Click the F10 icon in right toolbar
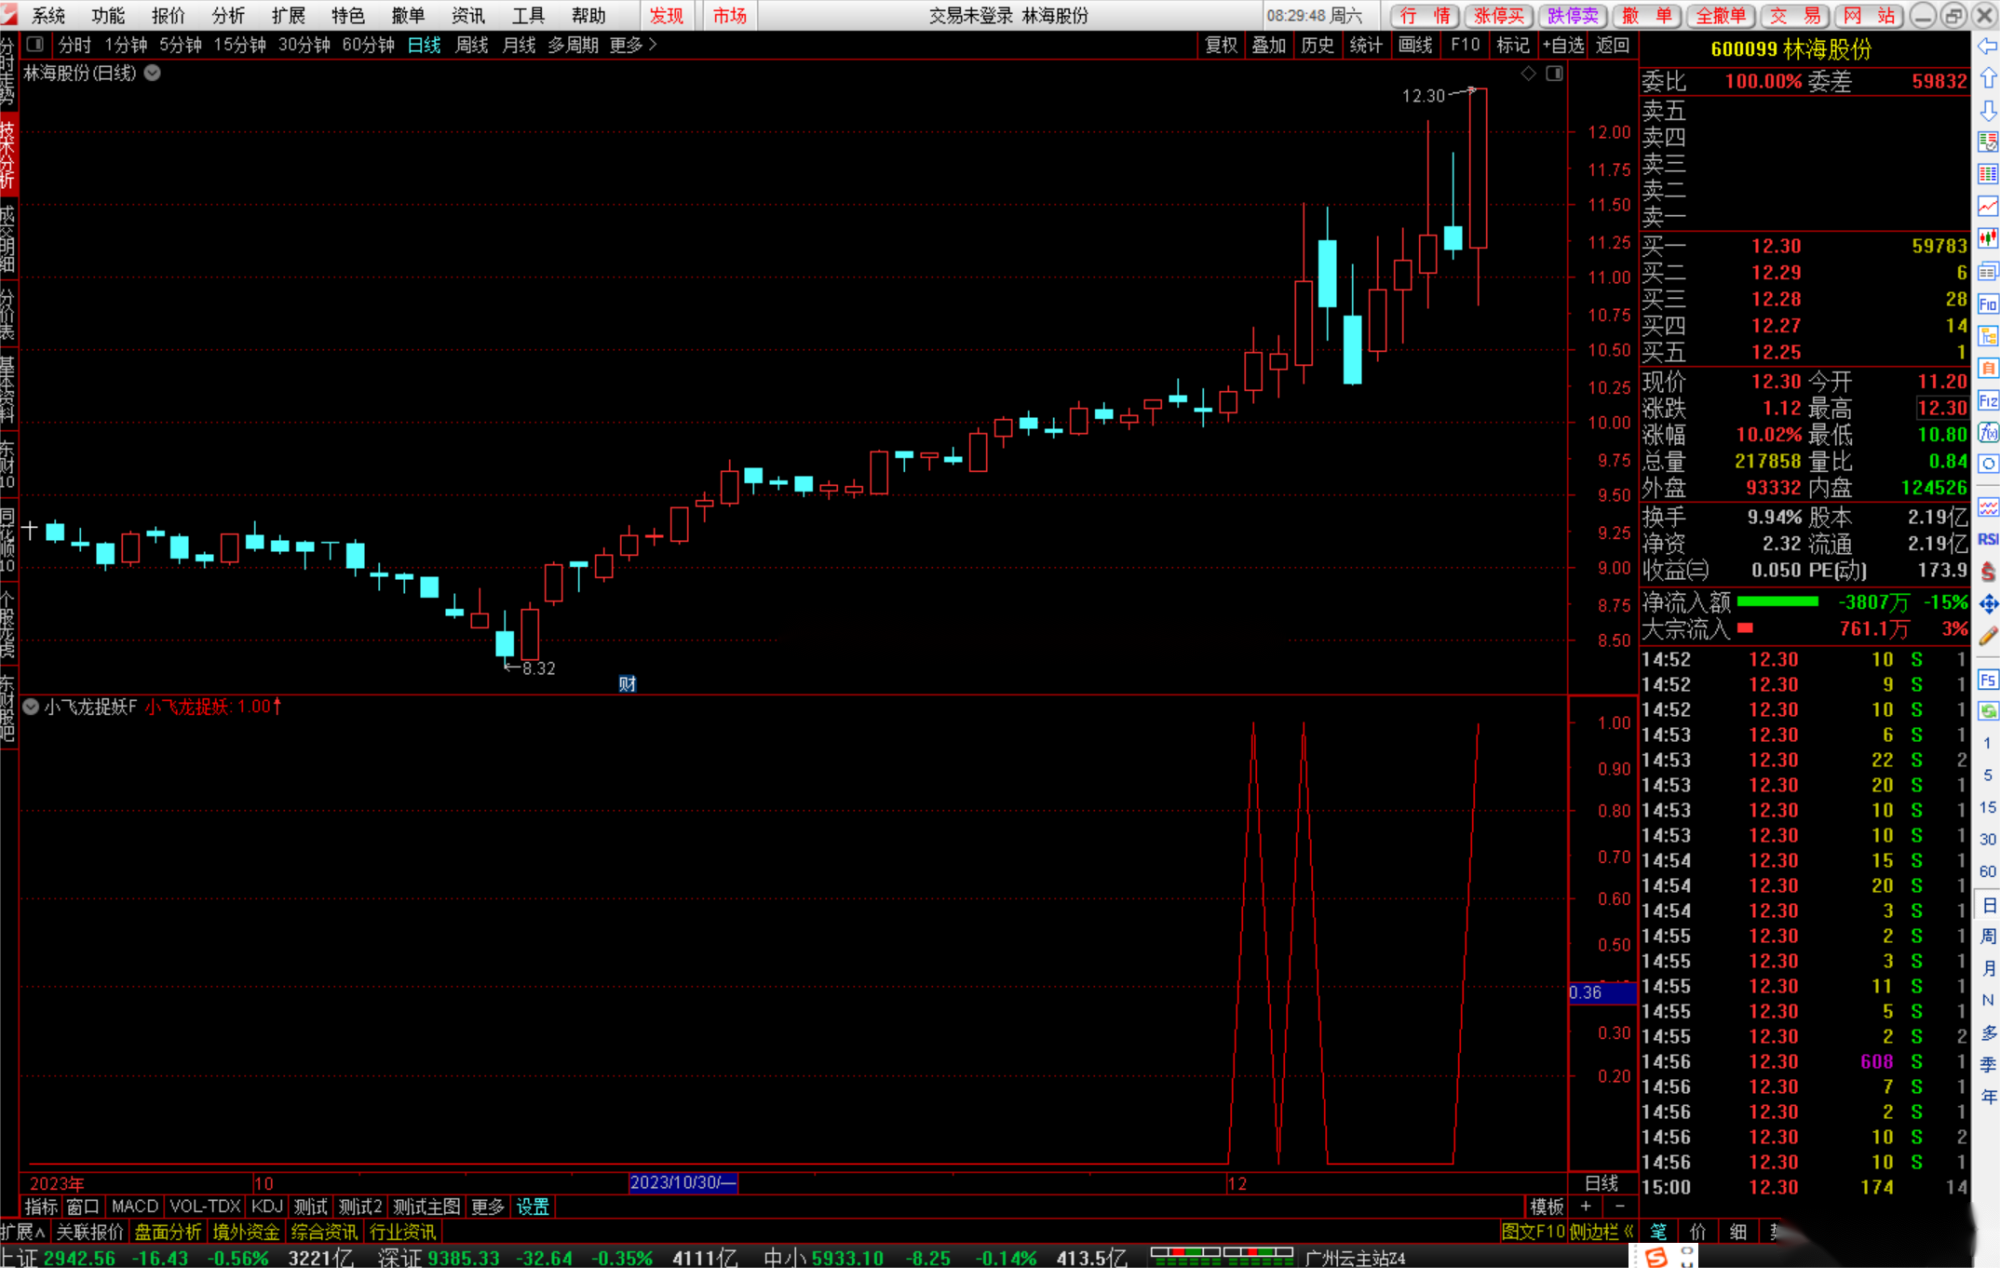2000x1268 pixels. point(1987,304)
